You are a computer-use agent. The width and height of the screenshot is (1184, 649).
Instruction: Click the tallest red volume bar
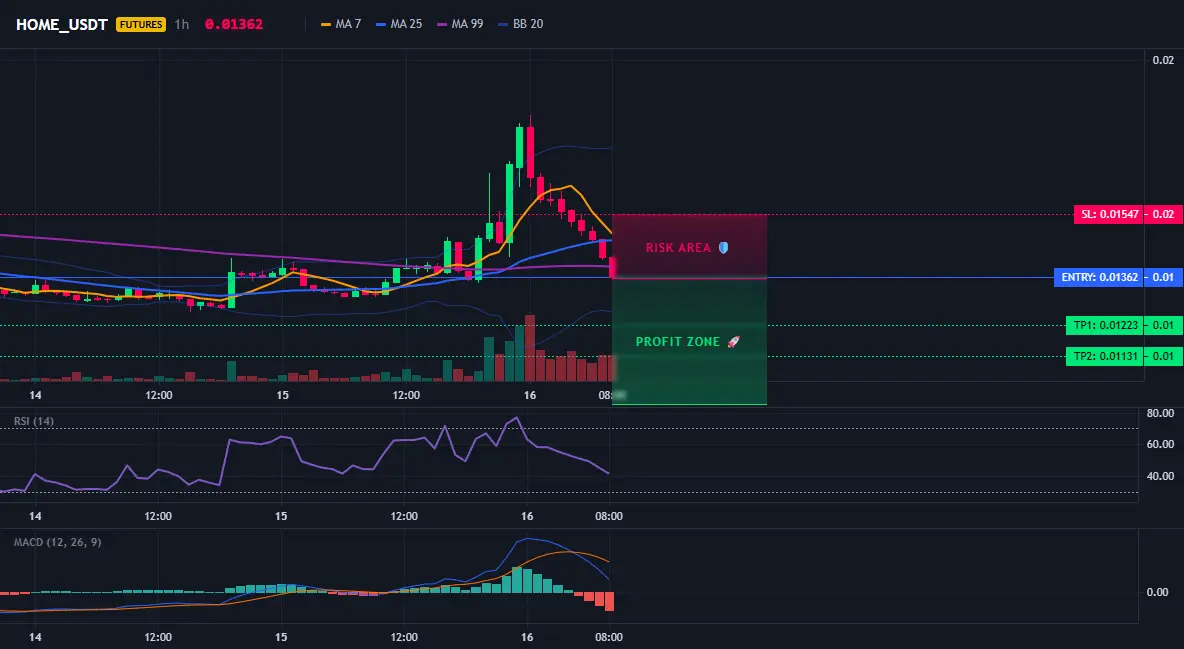530,348
